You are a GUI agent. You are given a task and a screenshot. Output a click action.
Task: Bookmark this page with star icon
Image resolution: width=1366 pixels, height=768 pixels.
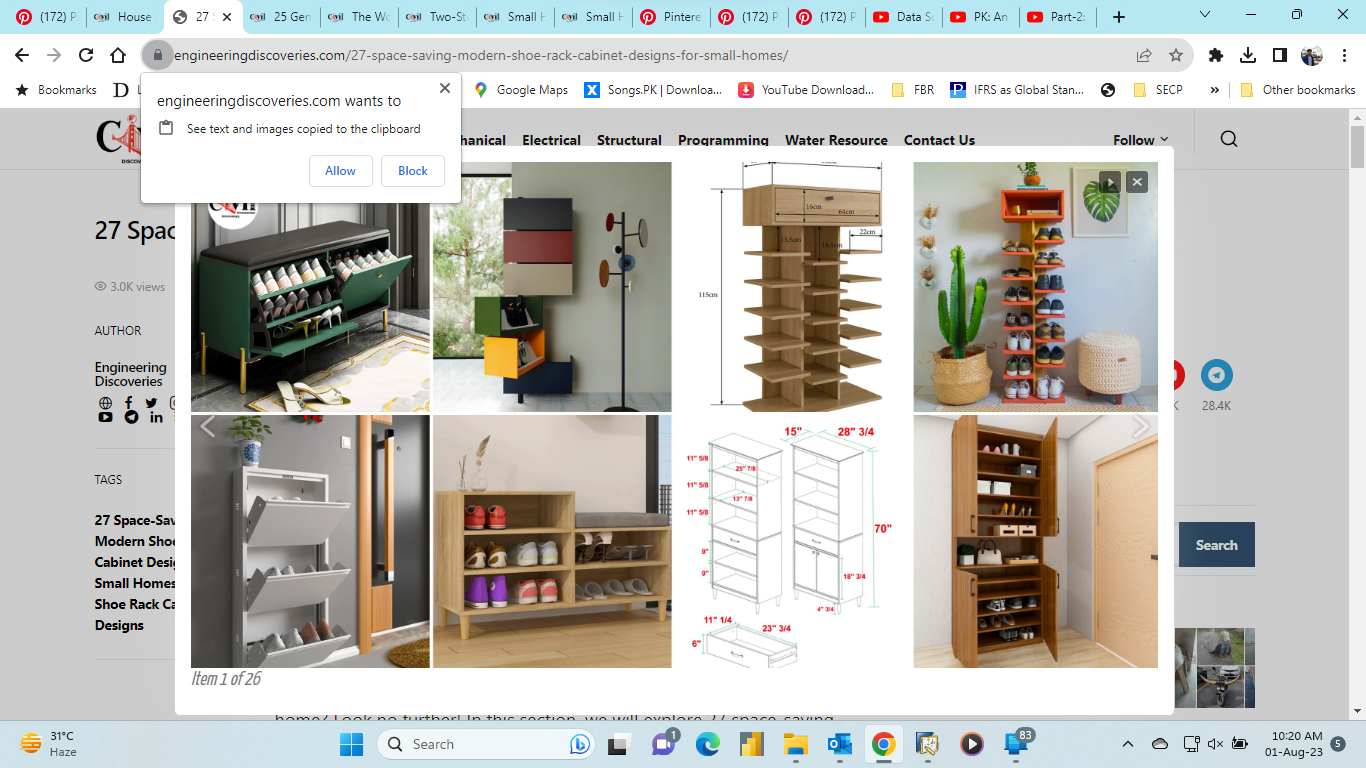pyautogui.click(x=1176, y=55)
